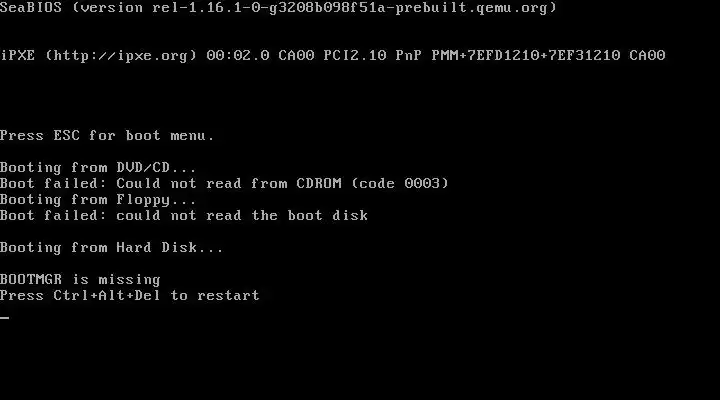Click the trailing CA00 at iPXE line end
The width and height of the screenshot is (720, 400).
(647, 56)
